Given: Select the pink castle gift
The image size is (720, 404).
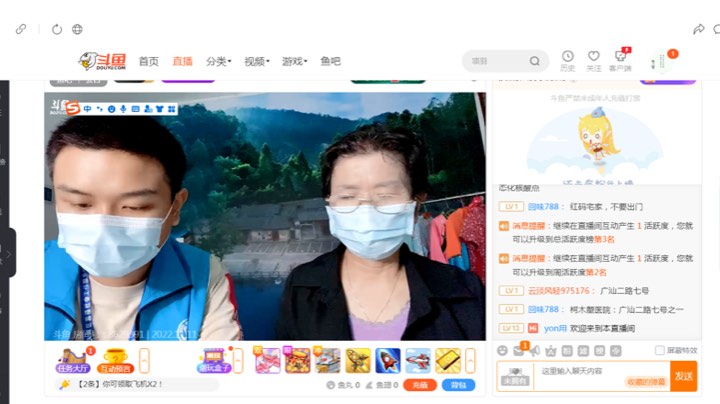Looking at the screenshot, I should (x=267, y=360).
